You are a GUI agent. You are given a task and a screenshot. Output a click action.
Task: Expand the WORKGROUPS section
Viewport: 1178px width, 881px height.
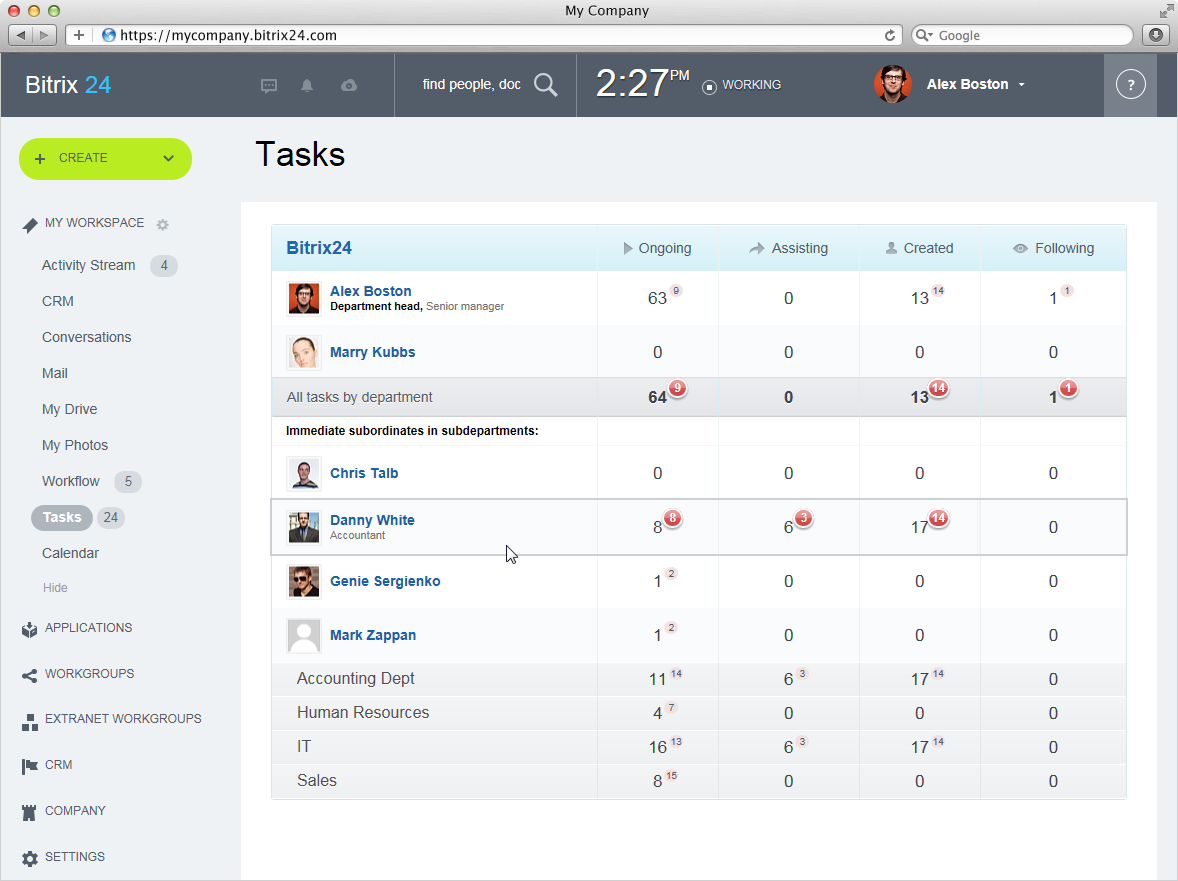click(89, 674)
